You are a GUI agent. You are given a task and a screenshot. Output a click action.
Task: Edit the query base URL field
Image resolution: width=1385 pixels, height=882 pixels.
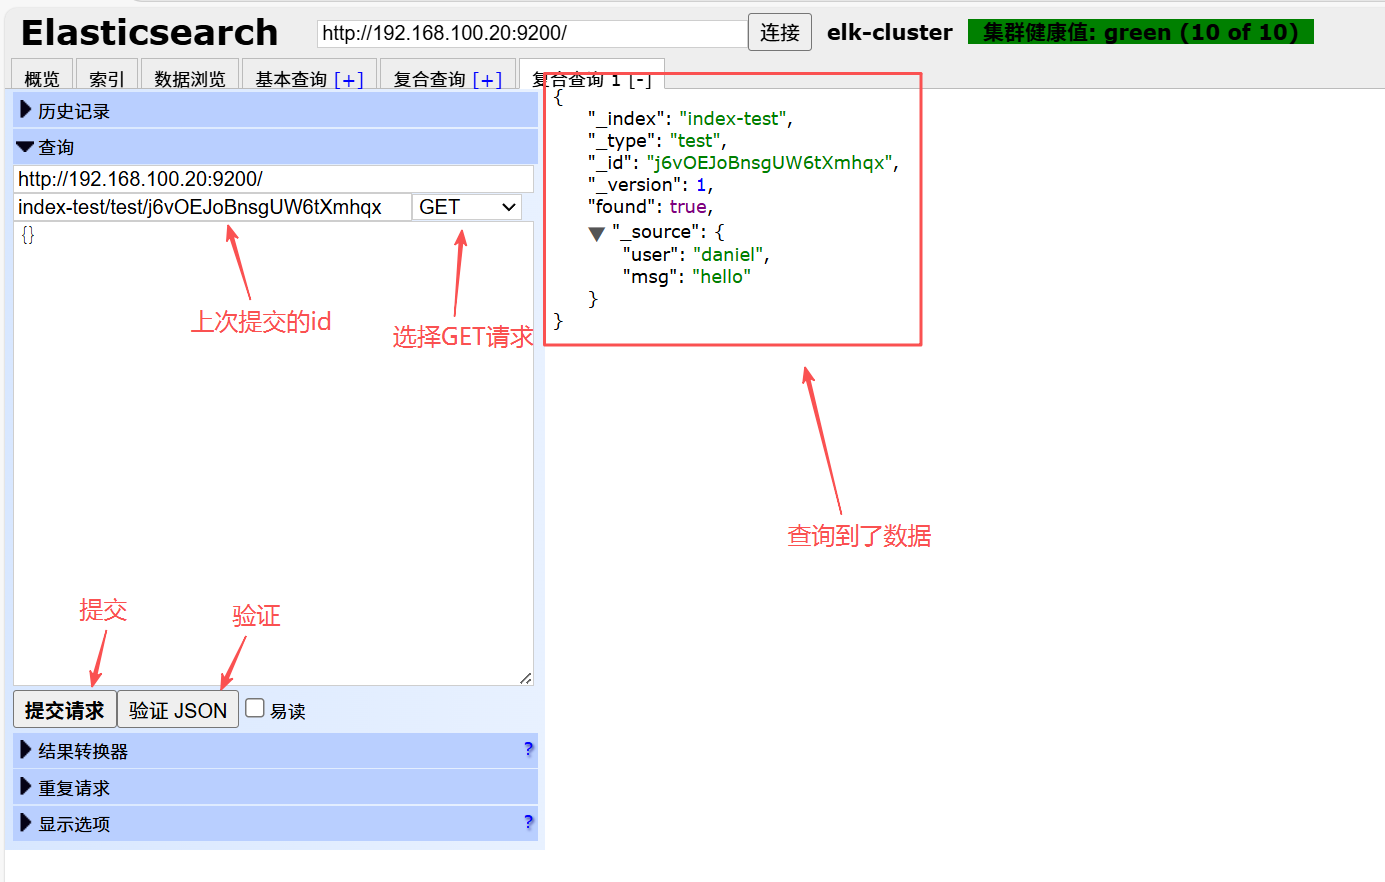tap(274, 179)
